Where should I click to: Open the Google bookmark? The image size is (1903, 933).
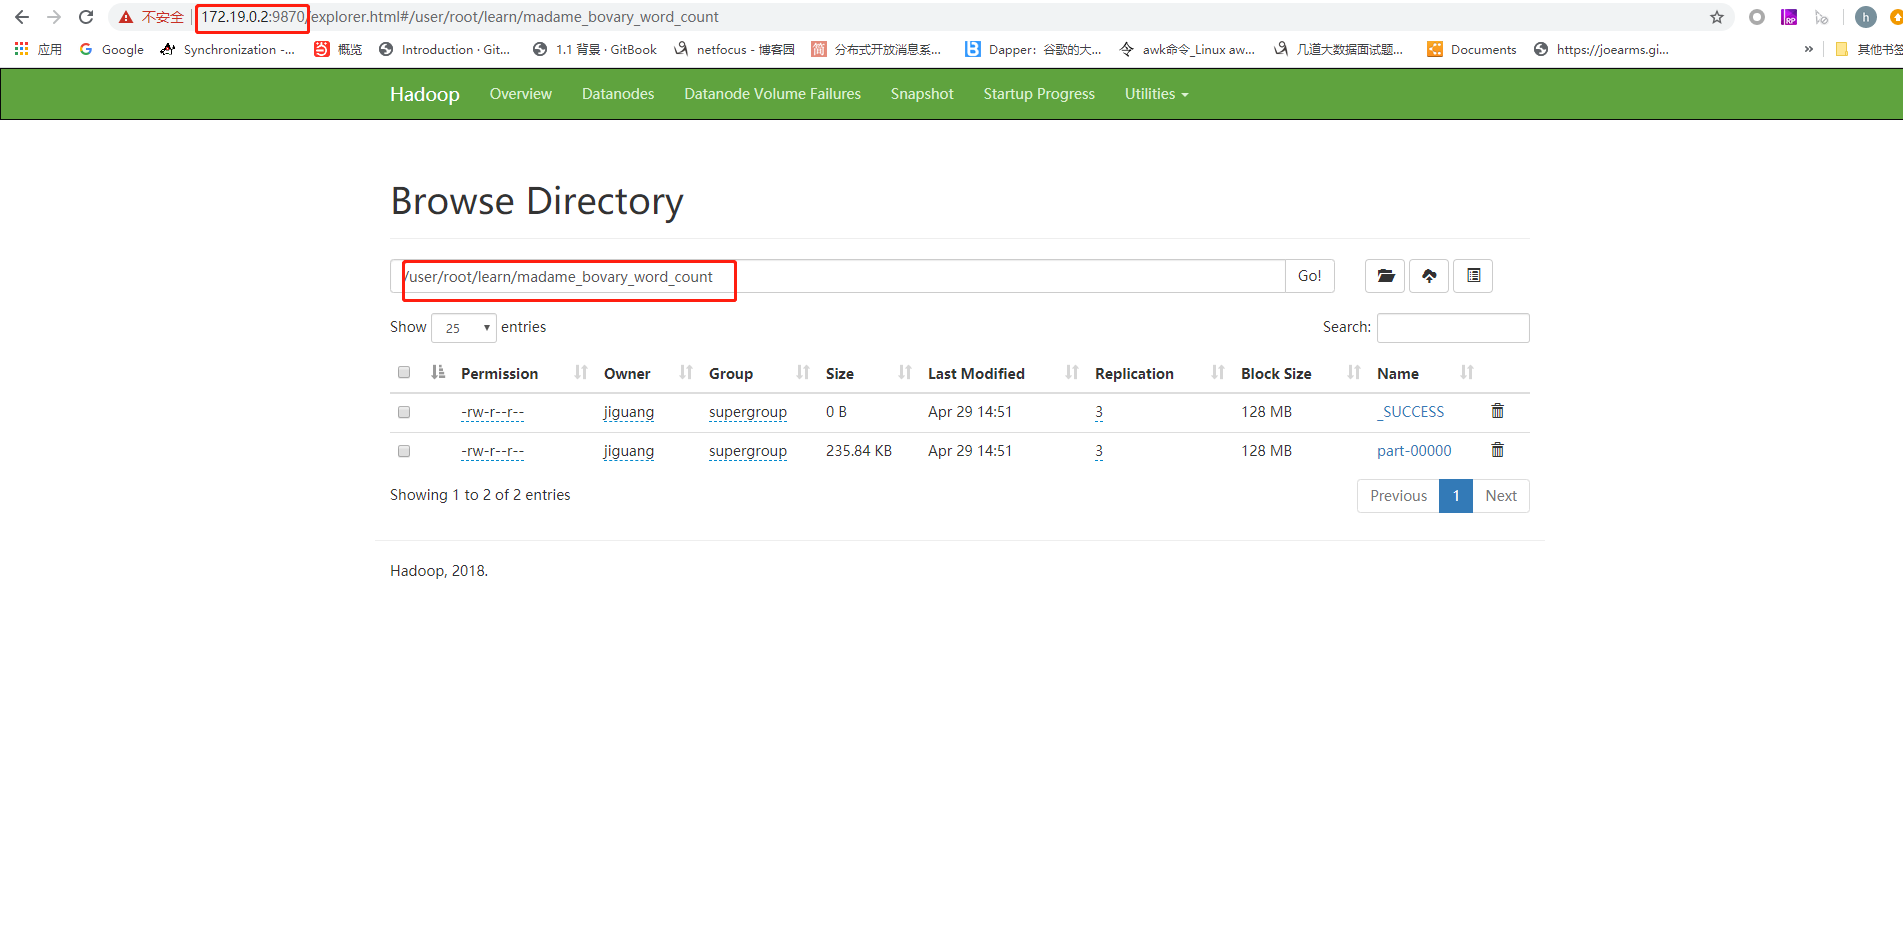pos(111,49)
